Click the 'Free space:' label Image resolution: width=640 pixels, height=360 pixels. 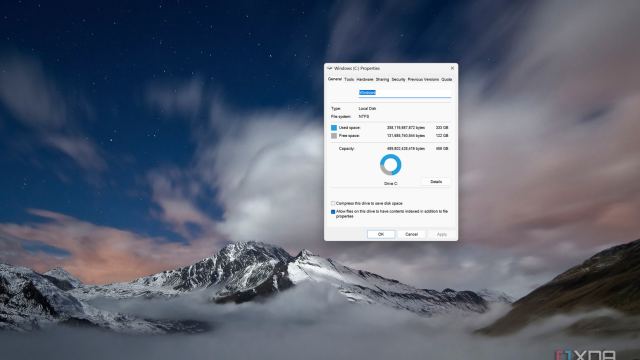pos(349,136)
